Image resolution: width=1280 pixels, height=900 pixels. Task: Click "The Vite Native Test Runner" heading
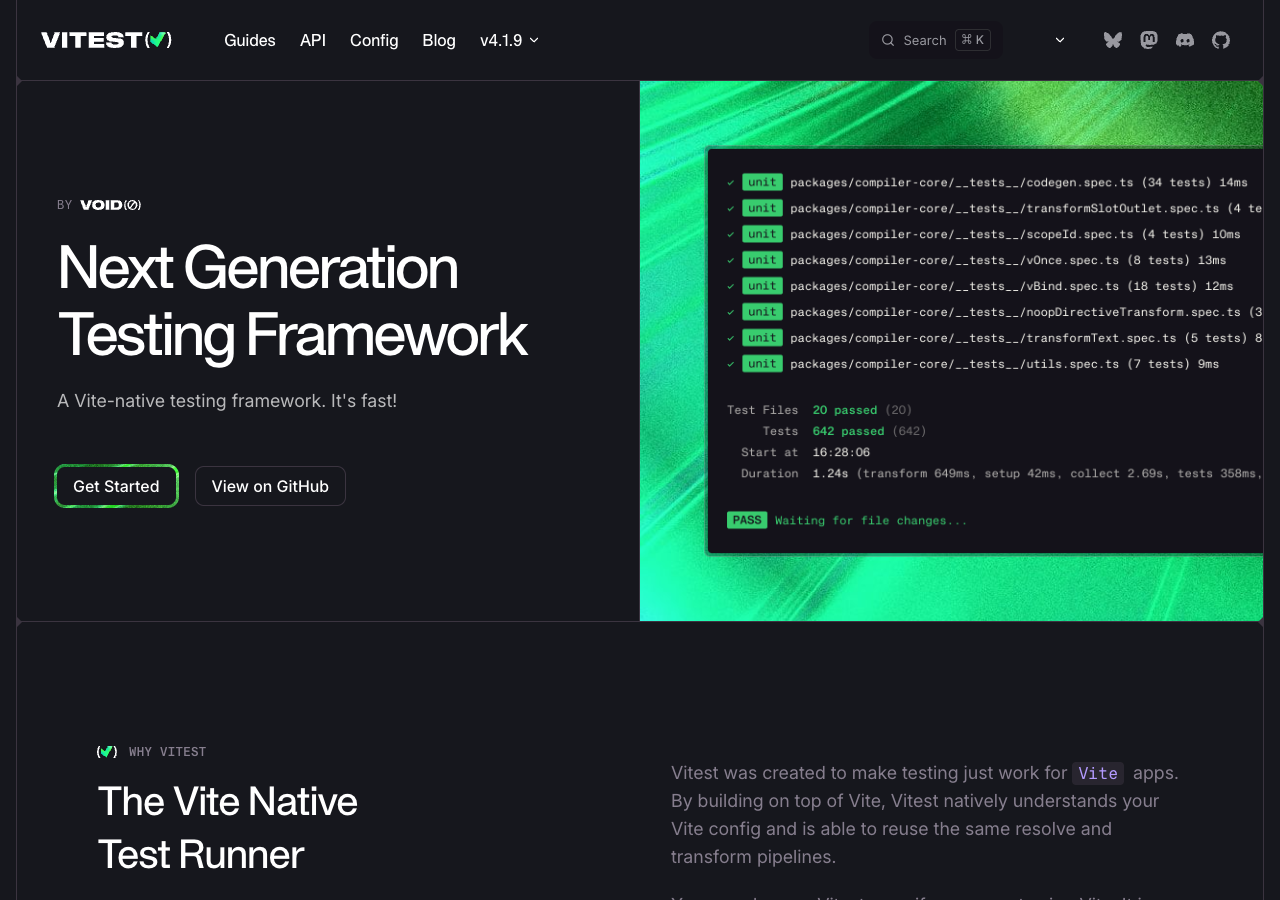pos(228,828)
